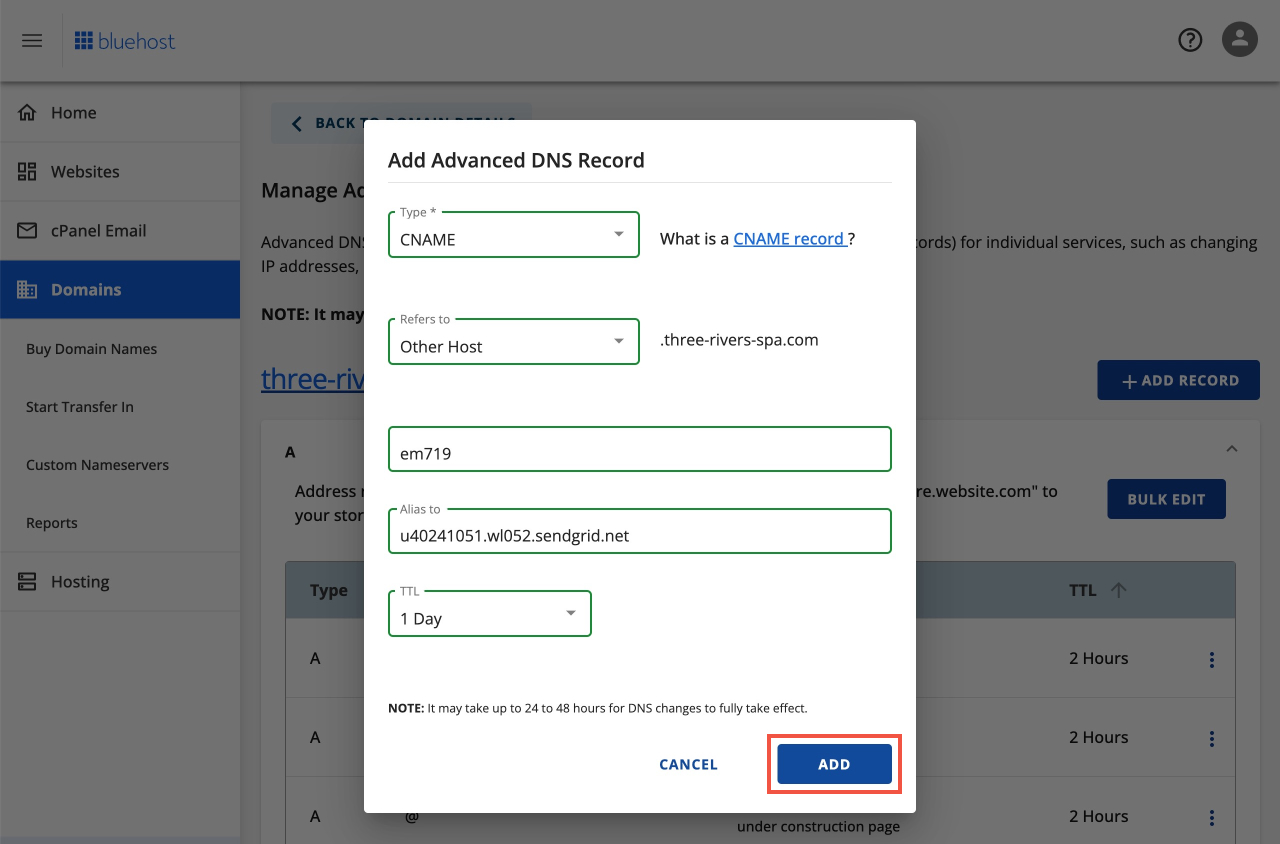Click the back chevron near Back to Domain Details
The image size is (1280, 844).
296,122
